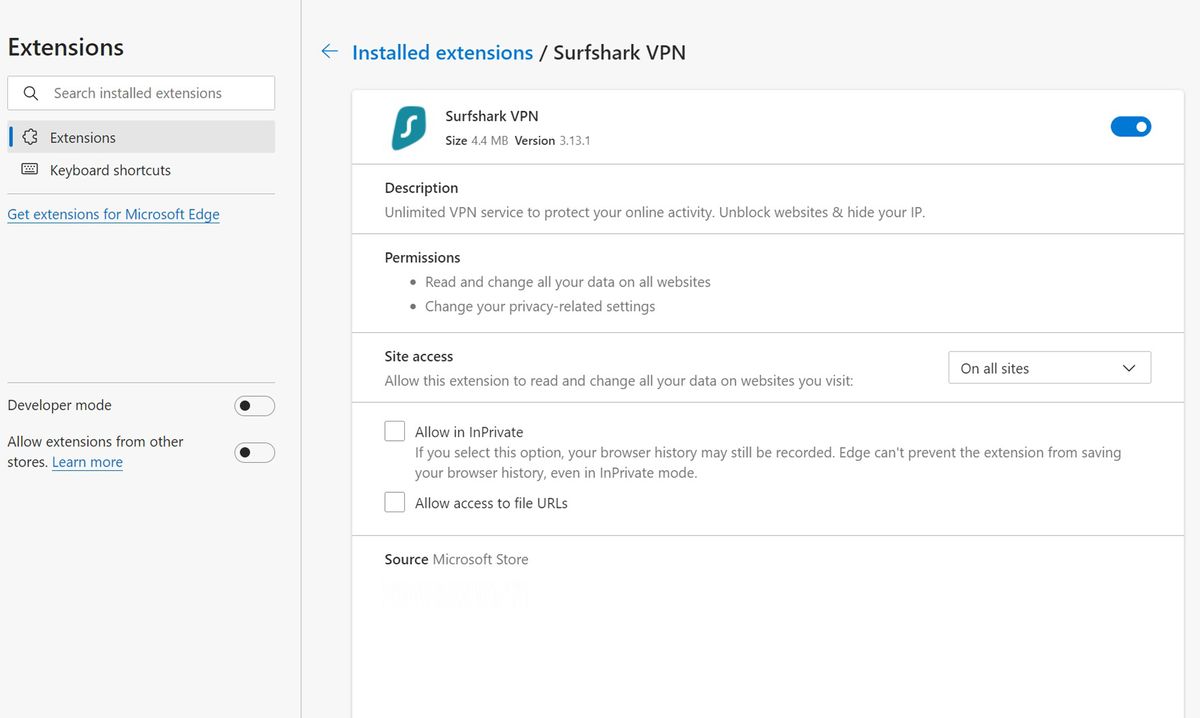Disable the Surfshark VPN extension toggle

[1130, 127]
